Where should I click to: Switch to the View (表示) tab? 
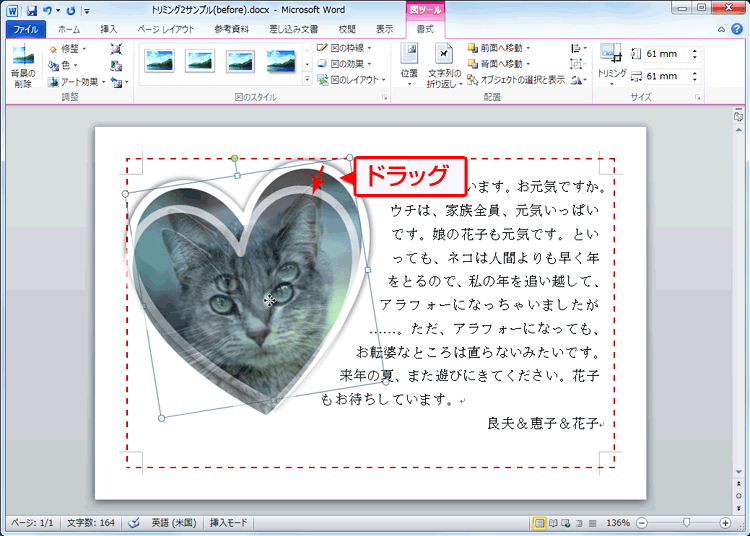tap(384, 29)
